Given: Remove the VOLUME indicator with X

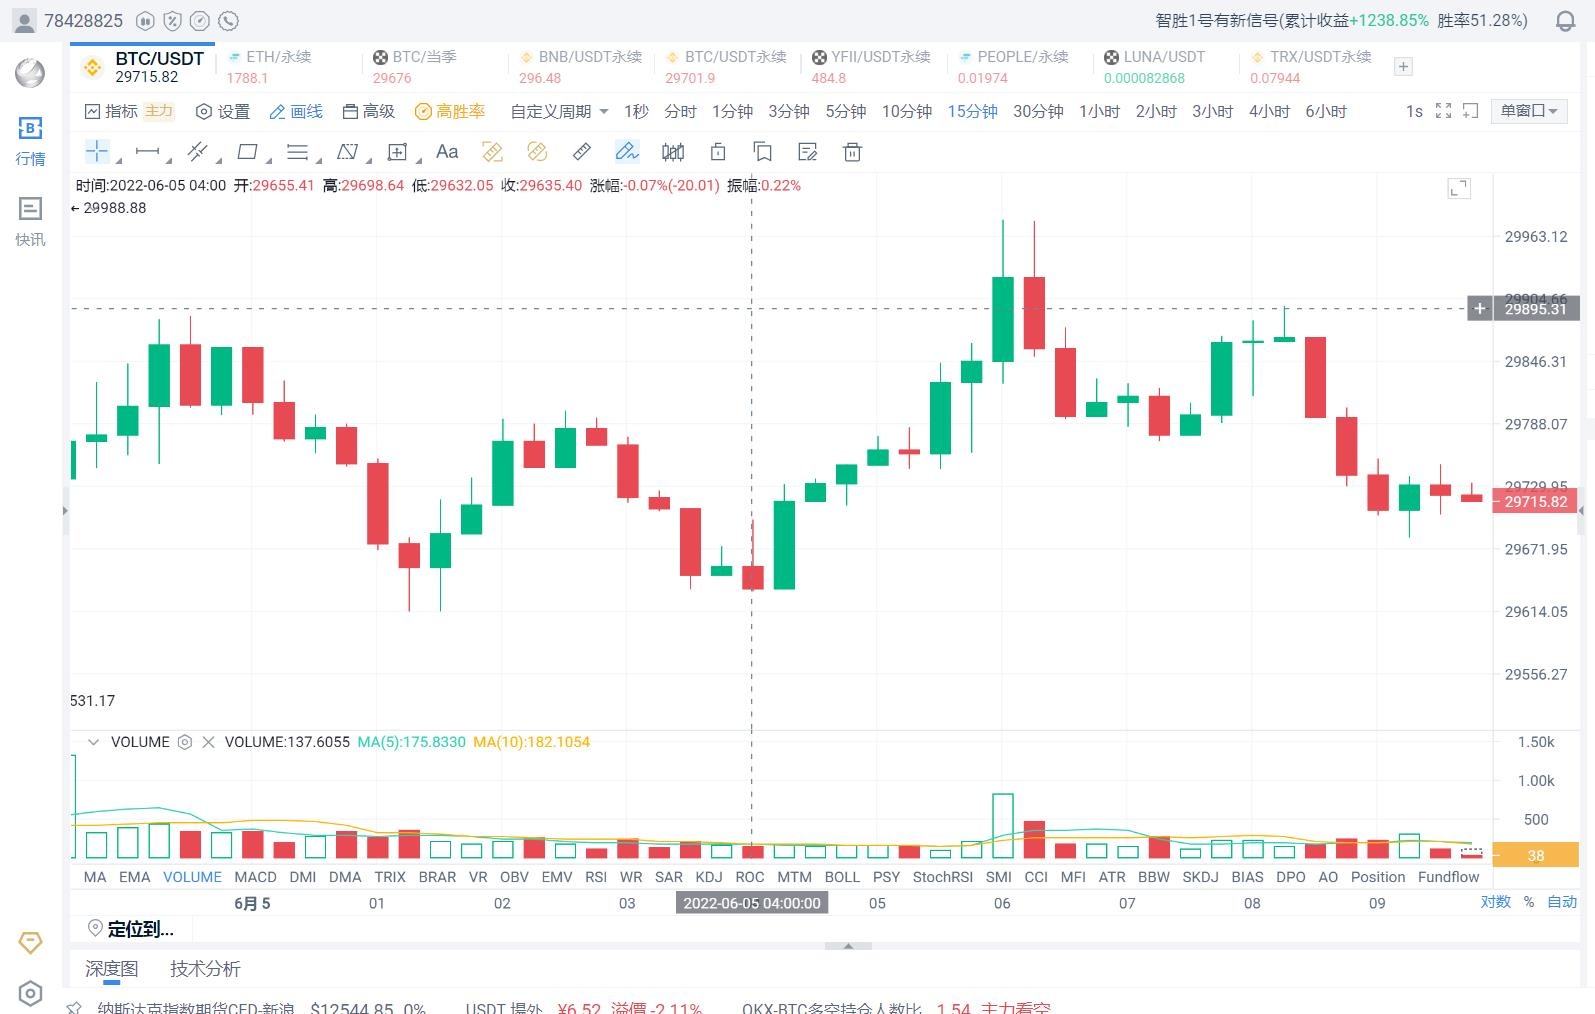Looking at the screenshot, I should tap(208, 742).
